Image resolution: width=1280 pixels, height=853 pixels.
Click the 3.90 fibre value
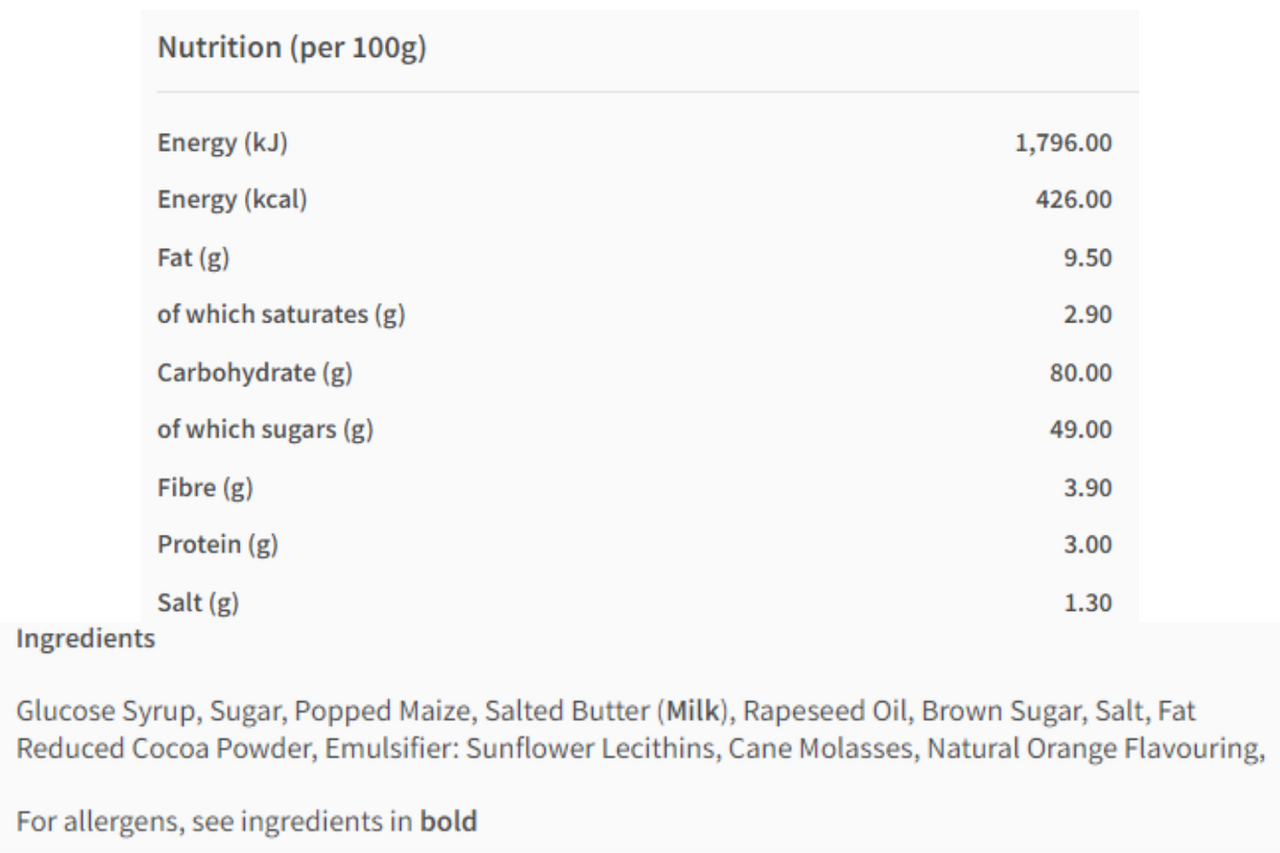coord(1087,488)
